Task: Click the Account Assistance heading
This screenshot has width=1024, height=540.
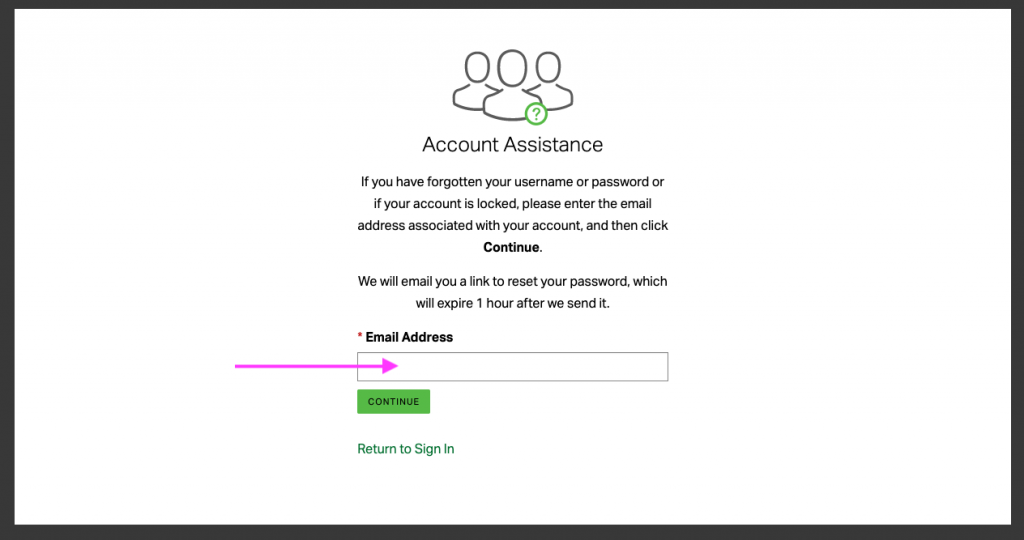Action: pyautogui.click(x=512, y=145)
